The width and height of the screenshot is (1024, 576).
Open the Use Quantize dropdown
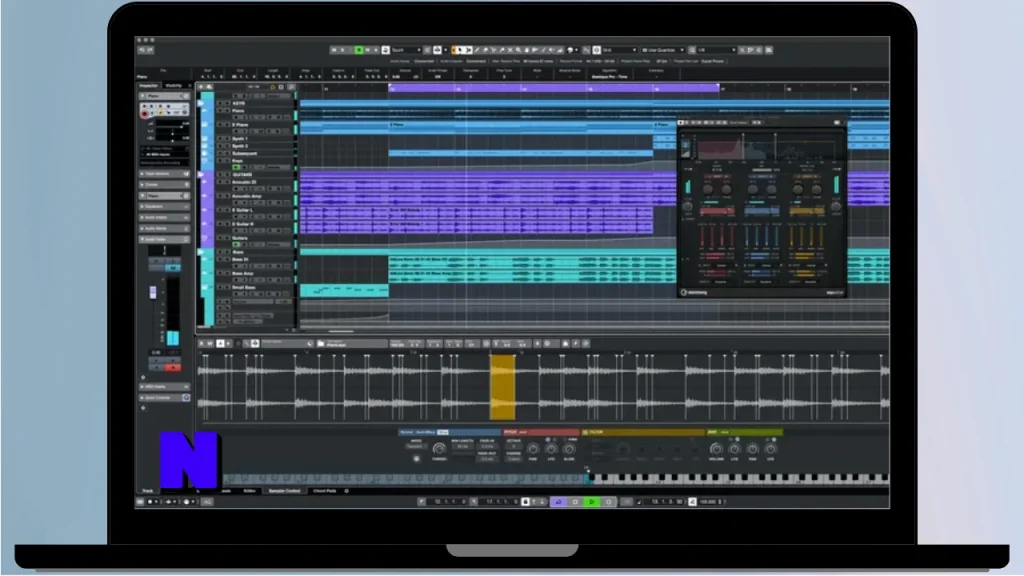(663, 50)
